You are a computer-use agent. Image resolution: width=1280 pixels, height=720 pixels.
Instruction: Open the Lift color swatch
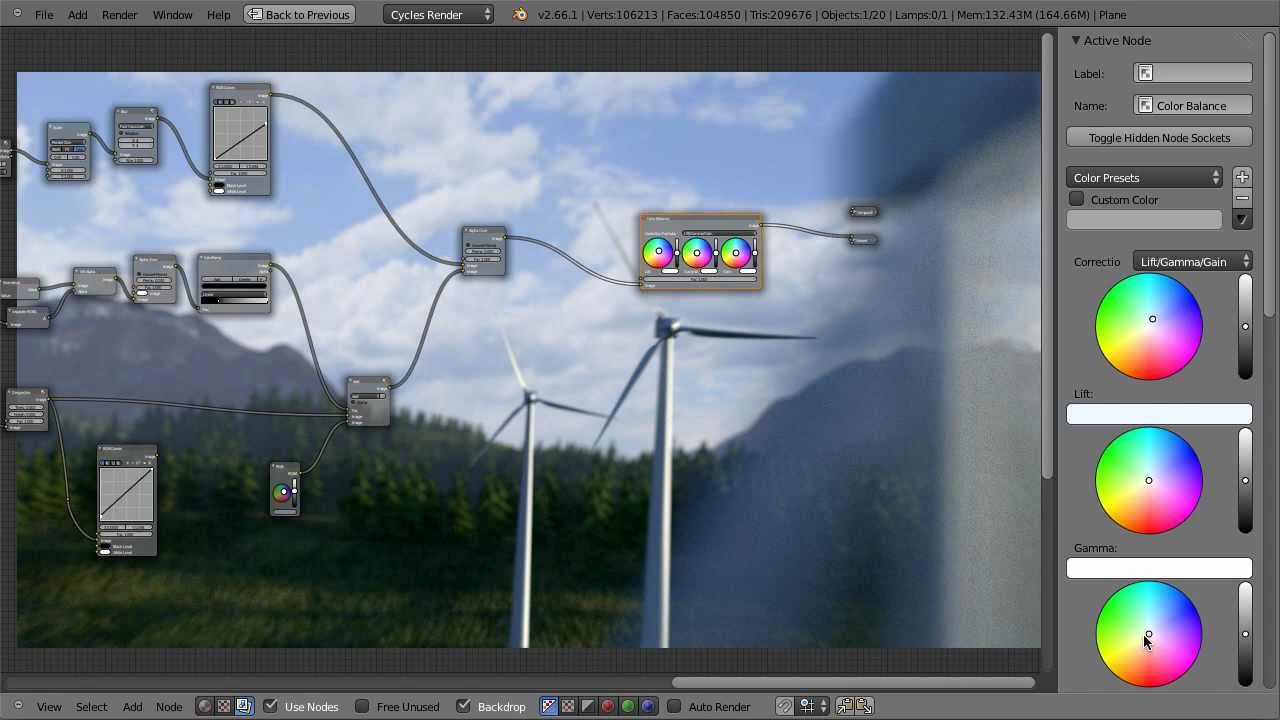point(1159,414)
